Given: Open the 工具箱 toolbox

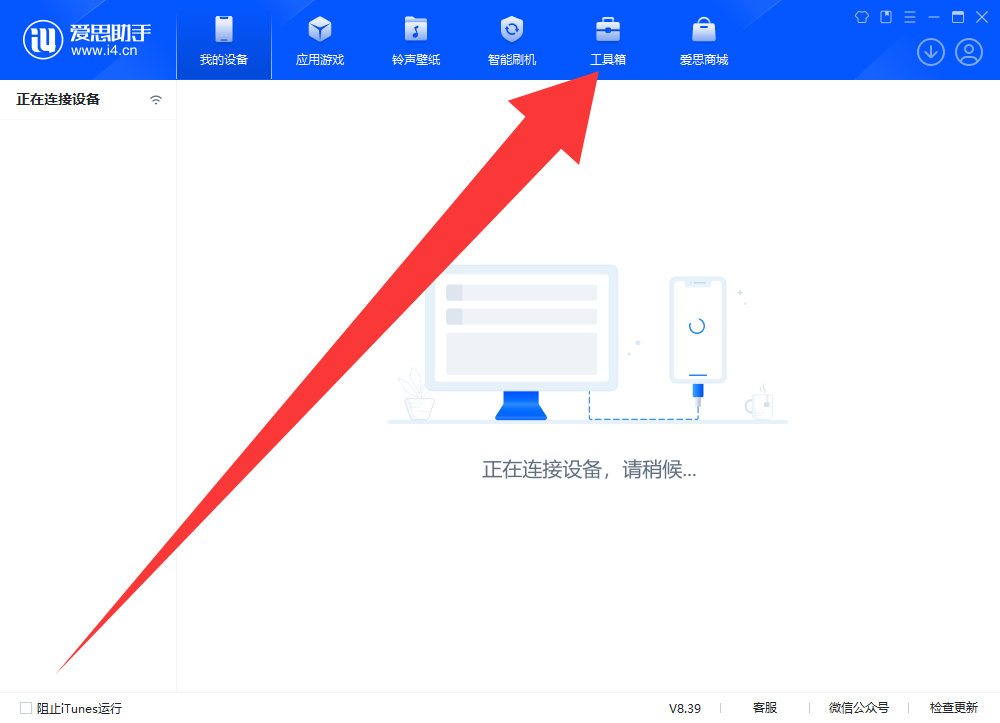Looking at the screenshot, I should tap(607, 42).
